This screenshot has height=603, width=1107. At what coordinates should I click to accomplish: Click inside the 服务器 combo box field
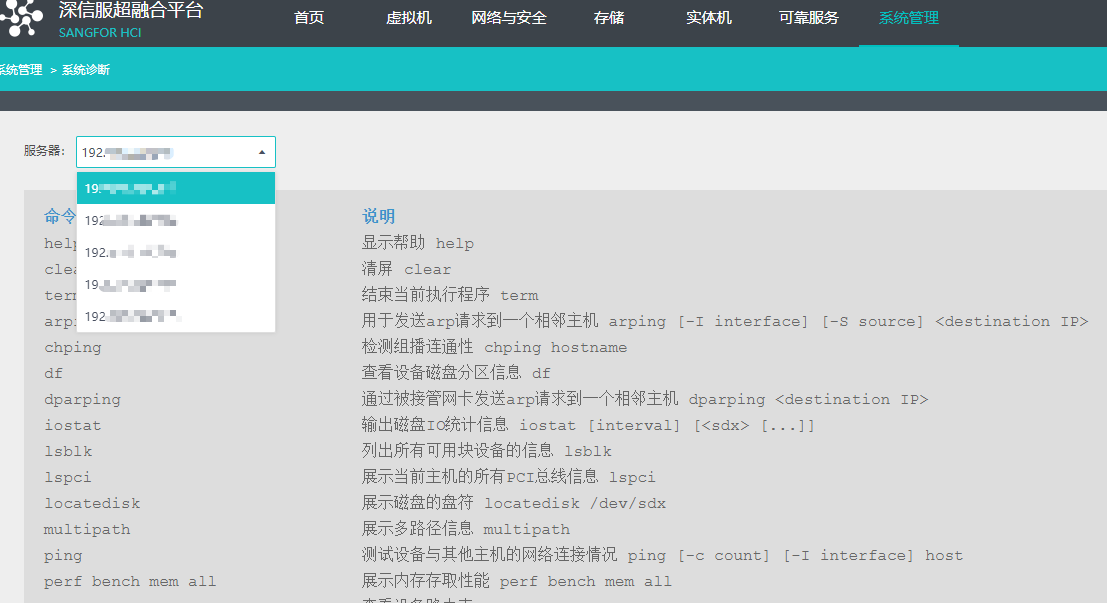(160, 152)
